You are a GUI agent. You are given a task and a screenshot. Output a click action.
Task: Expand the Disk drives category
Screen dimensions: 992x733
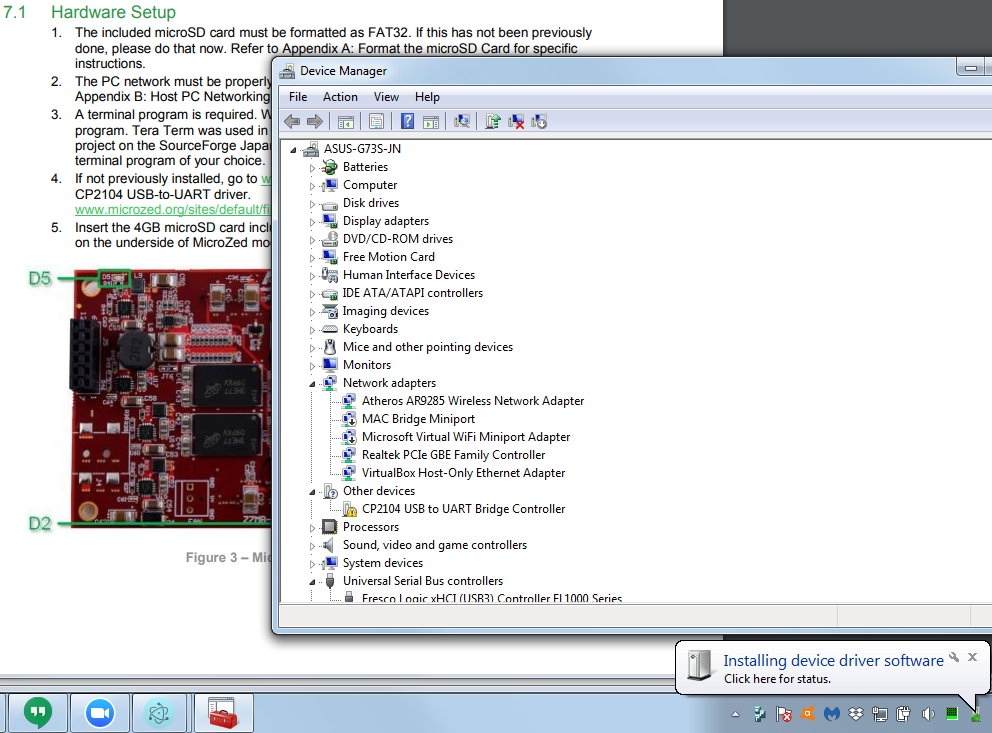[312, 204]
